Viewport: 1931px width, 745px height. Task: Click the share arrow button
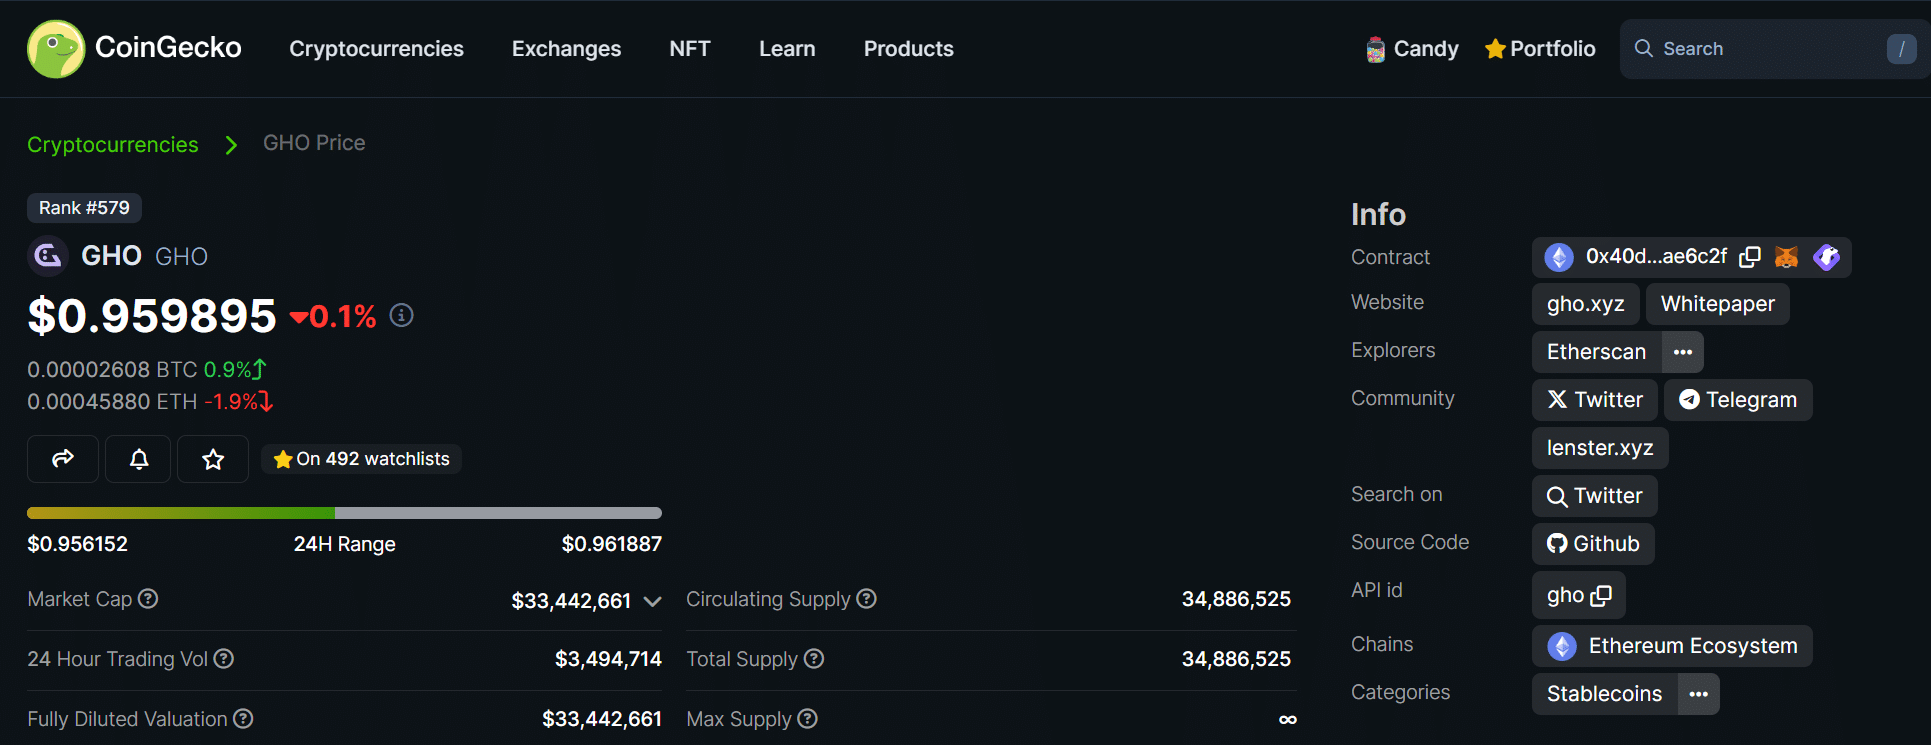point(63,459)
